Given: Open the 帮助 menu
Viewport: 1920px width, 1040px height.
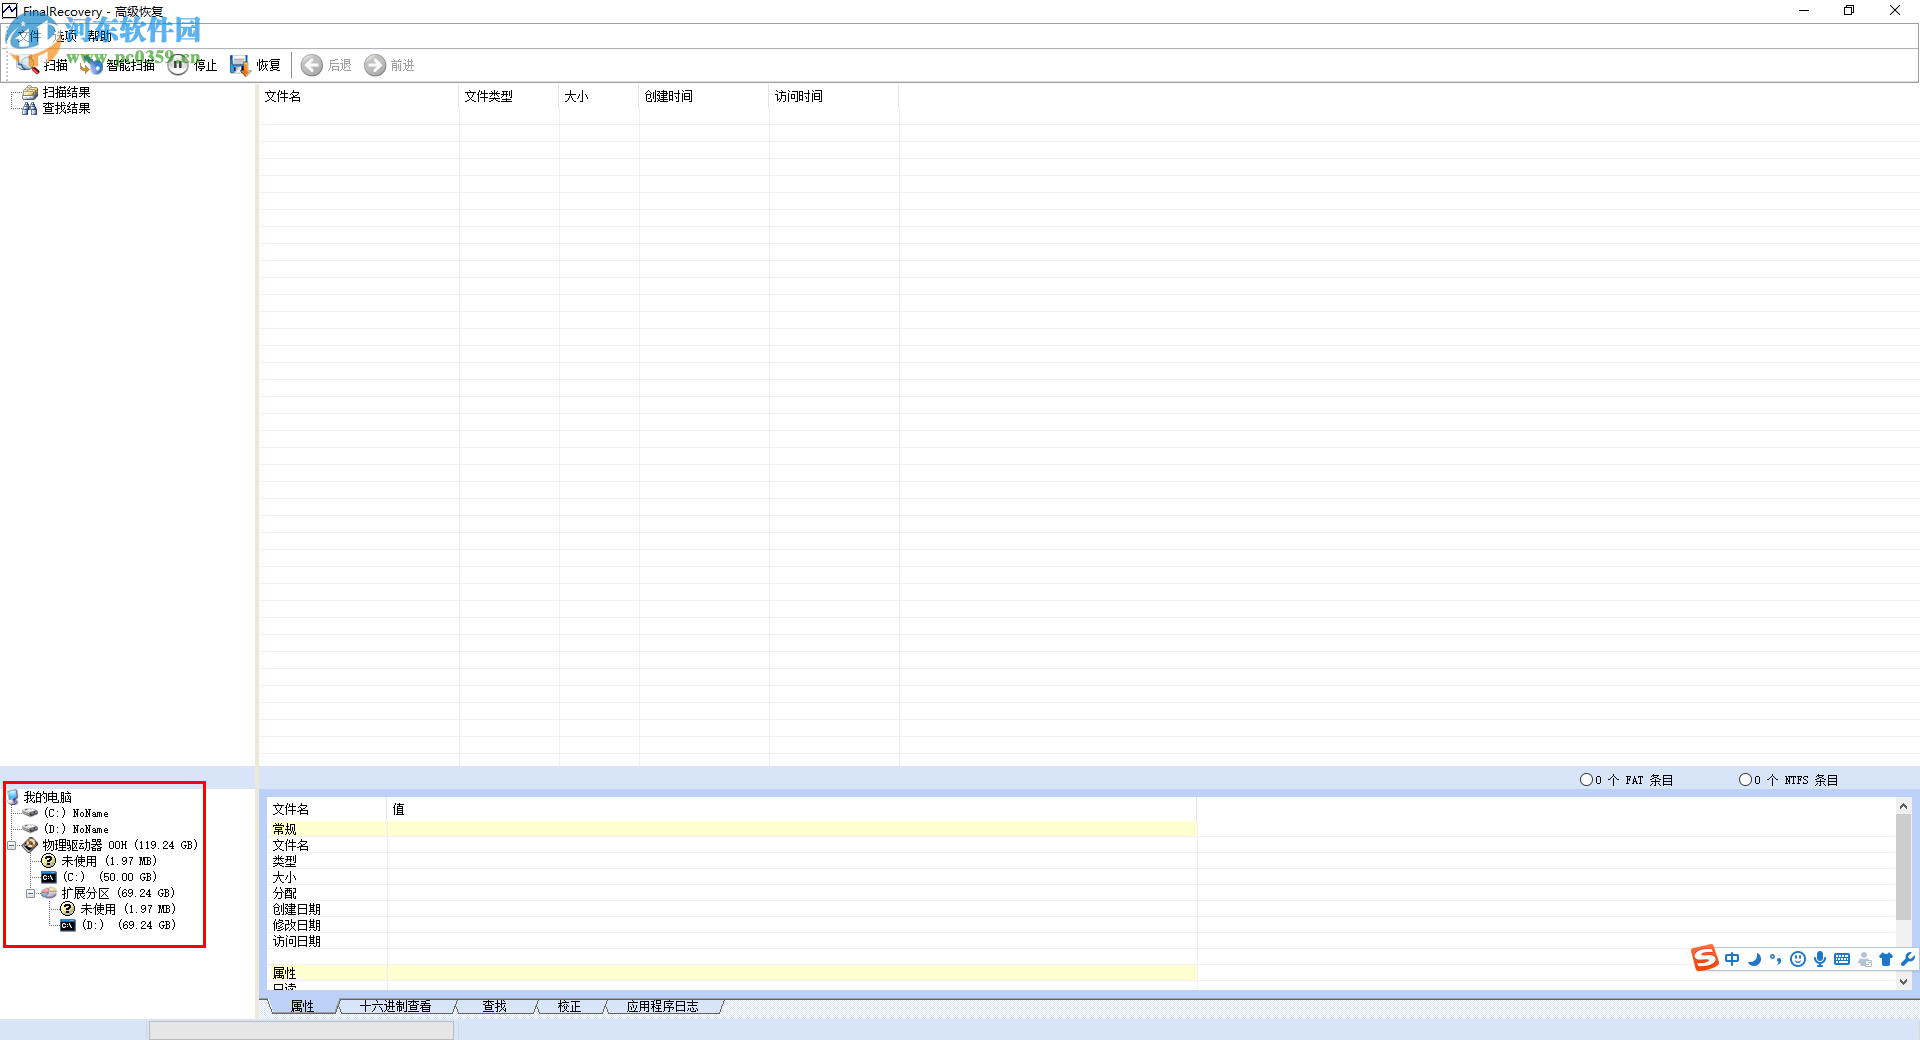Looking at the screenshot, I should pyautogui.click(x=100, y=36).
